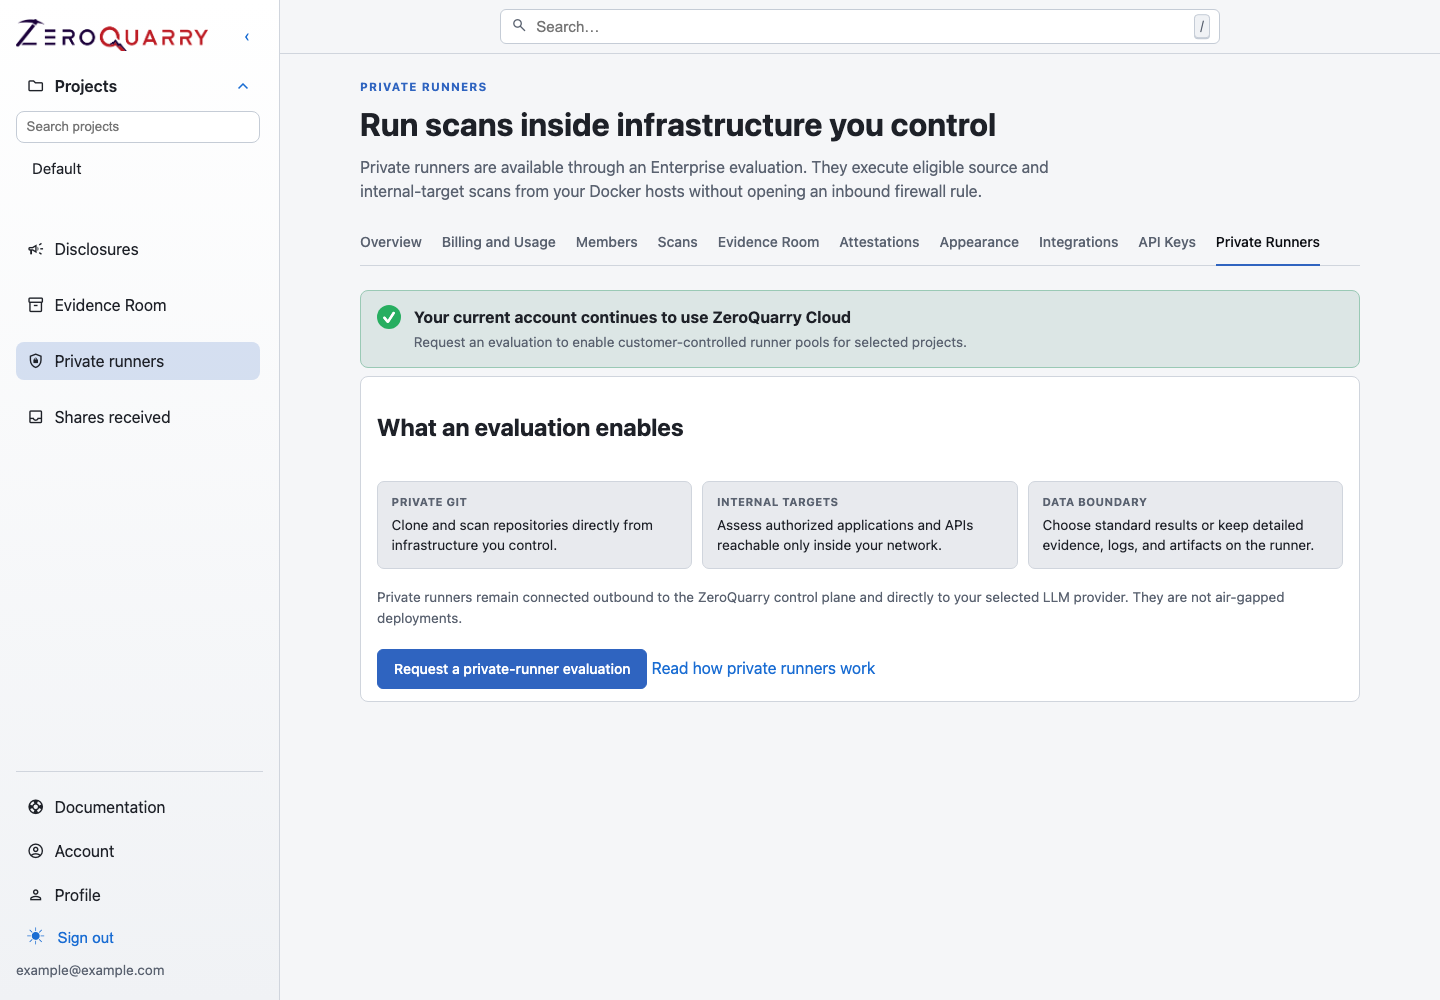The width and height of the screenshot is (1440, 1000).
Task: Open Disclosures in the sidebar
Action: click(138, 249)
